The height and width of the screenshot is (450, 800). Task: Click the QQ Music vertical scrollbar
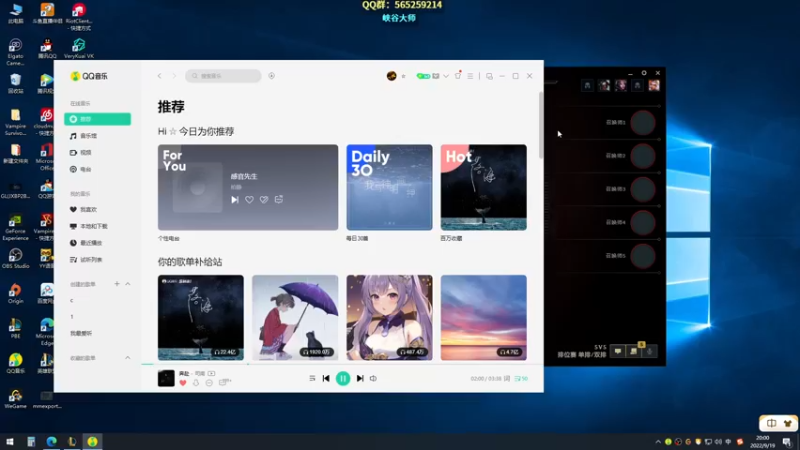(x=541, y=125)
